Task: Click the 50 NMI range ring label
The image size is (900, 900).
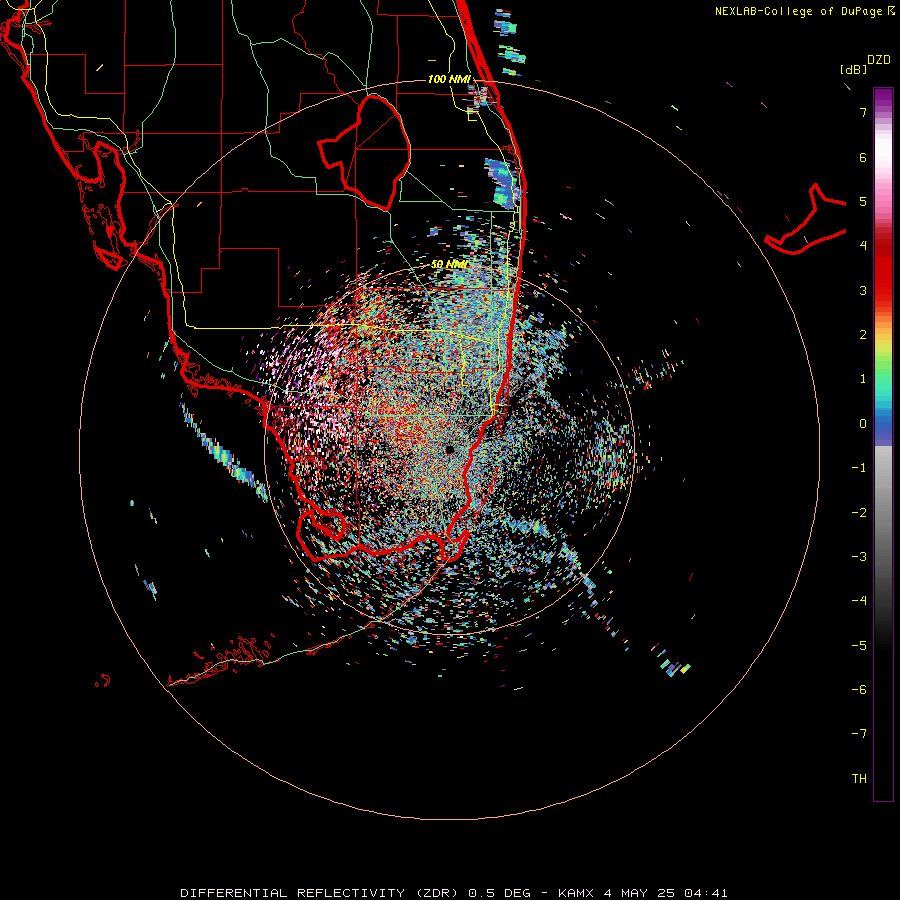Action: click(x=449, y=265)
